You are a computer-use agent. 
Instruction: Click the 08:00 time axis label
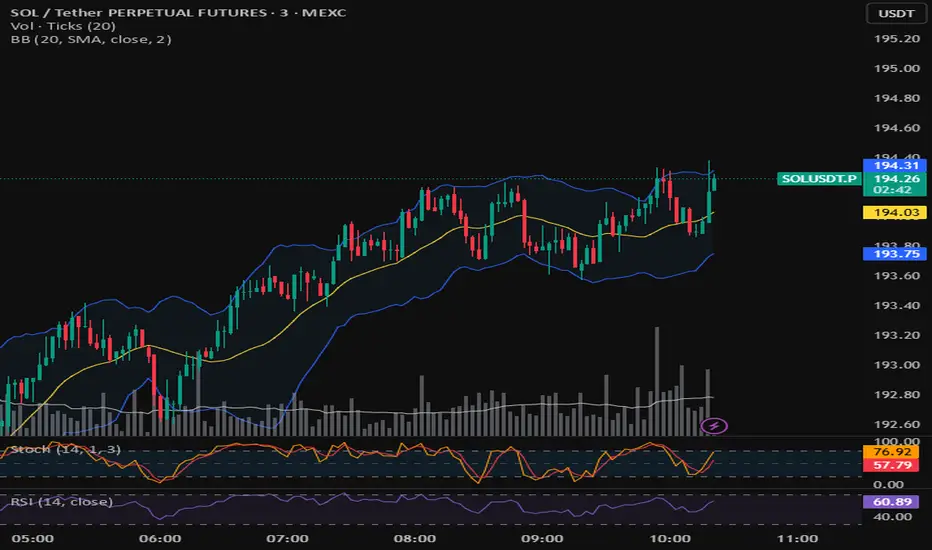[415, 539]
